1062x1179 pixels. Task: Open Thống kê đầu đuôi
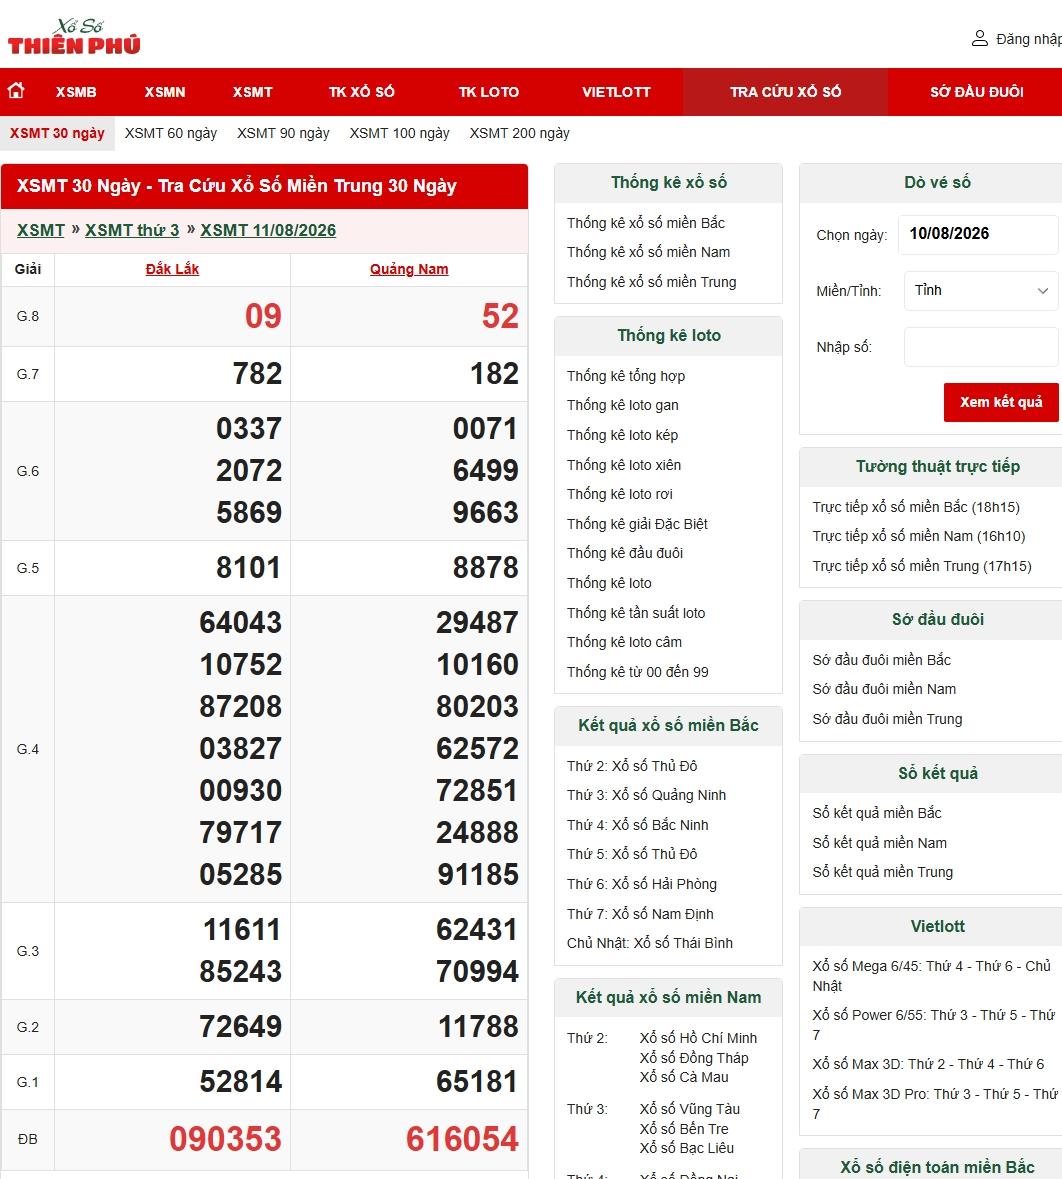tap(625, 553)
